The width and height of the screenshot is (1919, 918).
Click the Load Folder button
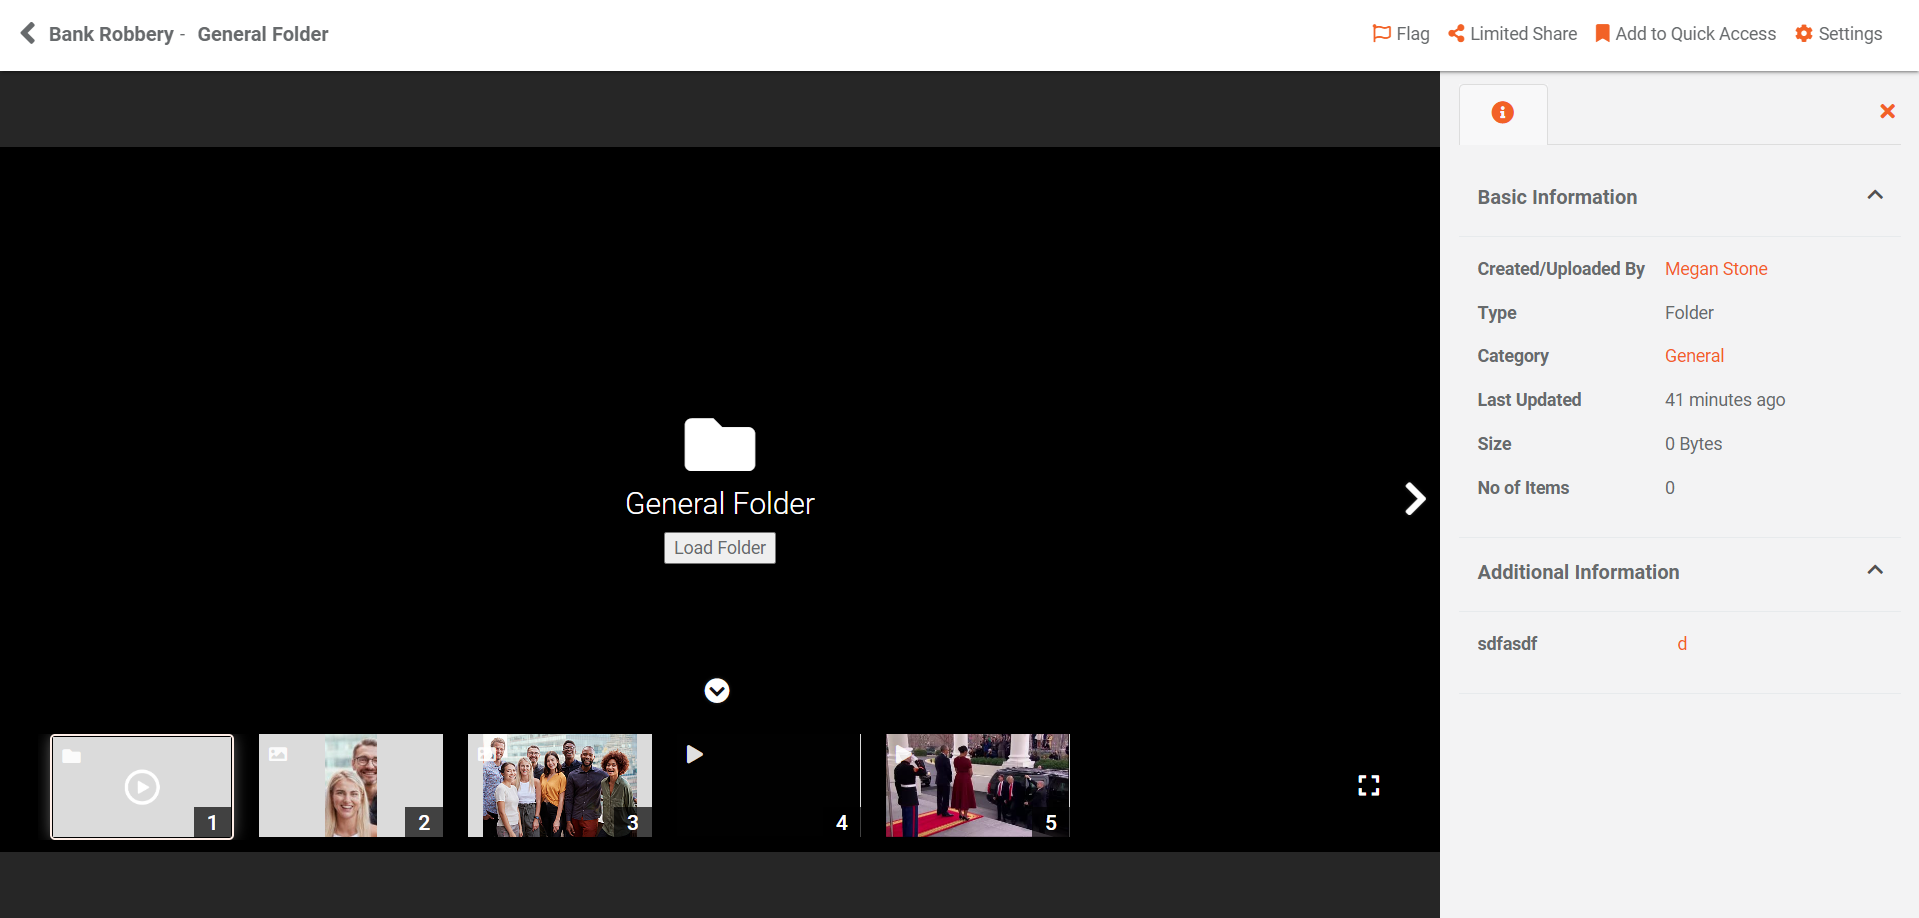(x=719, y=548)
